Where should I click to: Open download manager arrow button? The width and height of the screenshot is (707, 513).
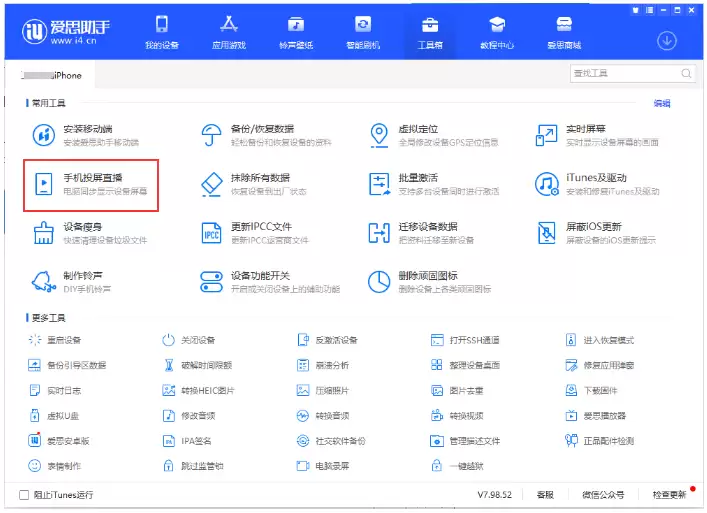click(x=666, y=41)
